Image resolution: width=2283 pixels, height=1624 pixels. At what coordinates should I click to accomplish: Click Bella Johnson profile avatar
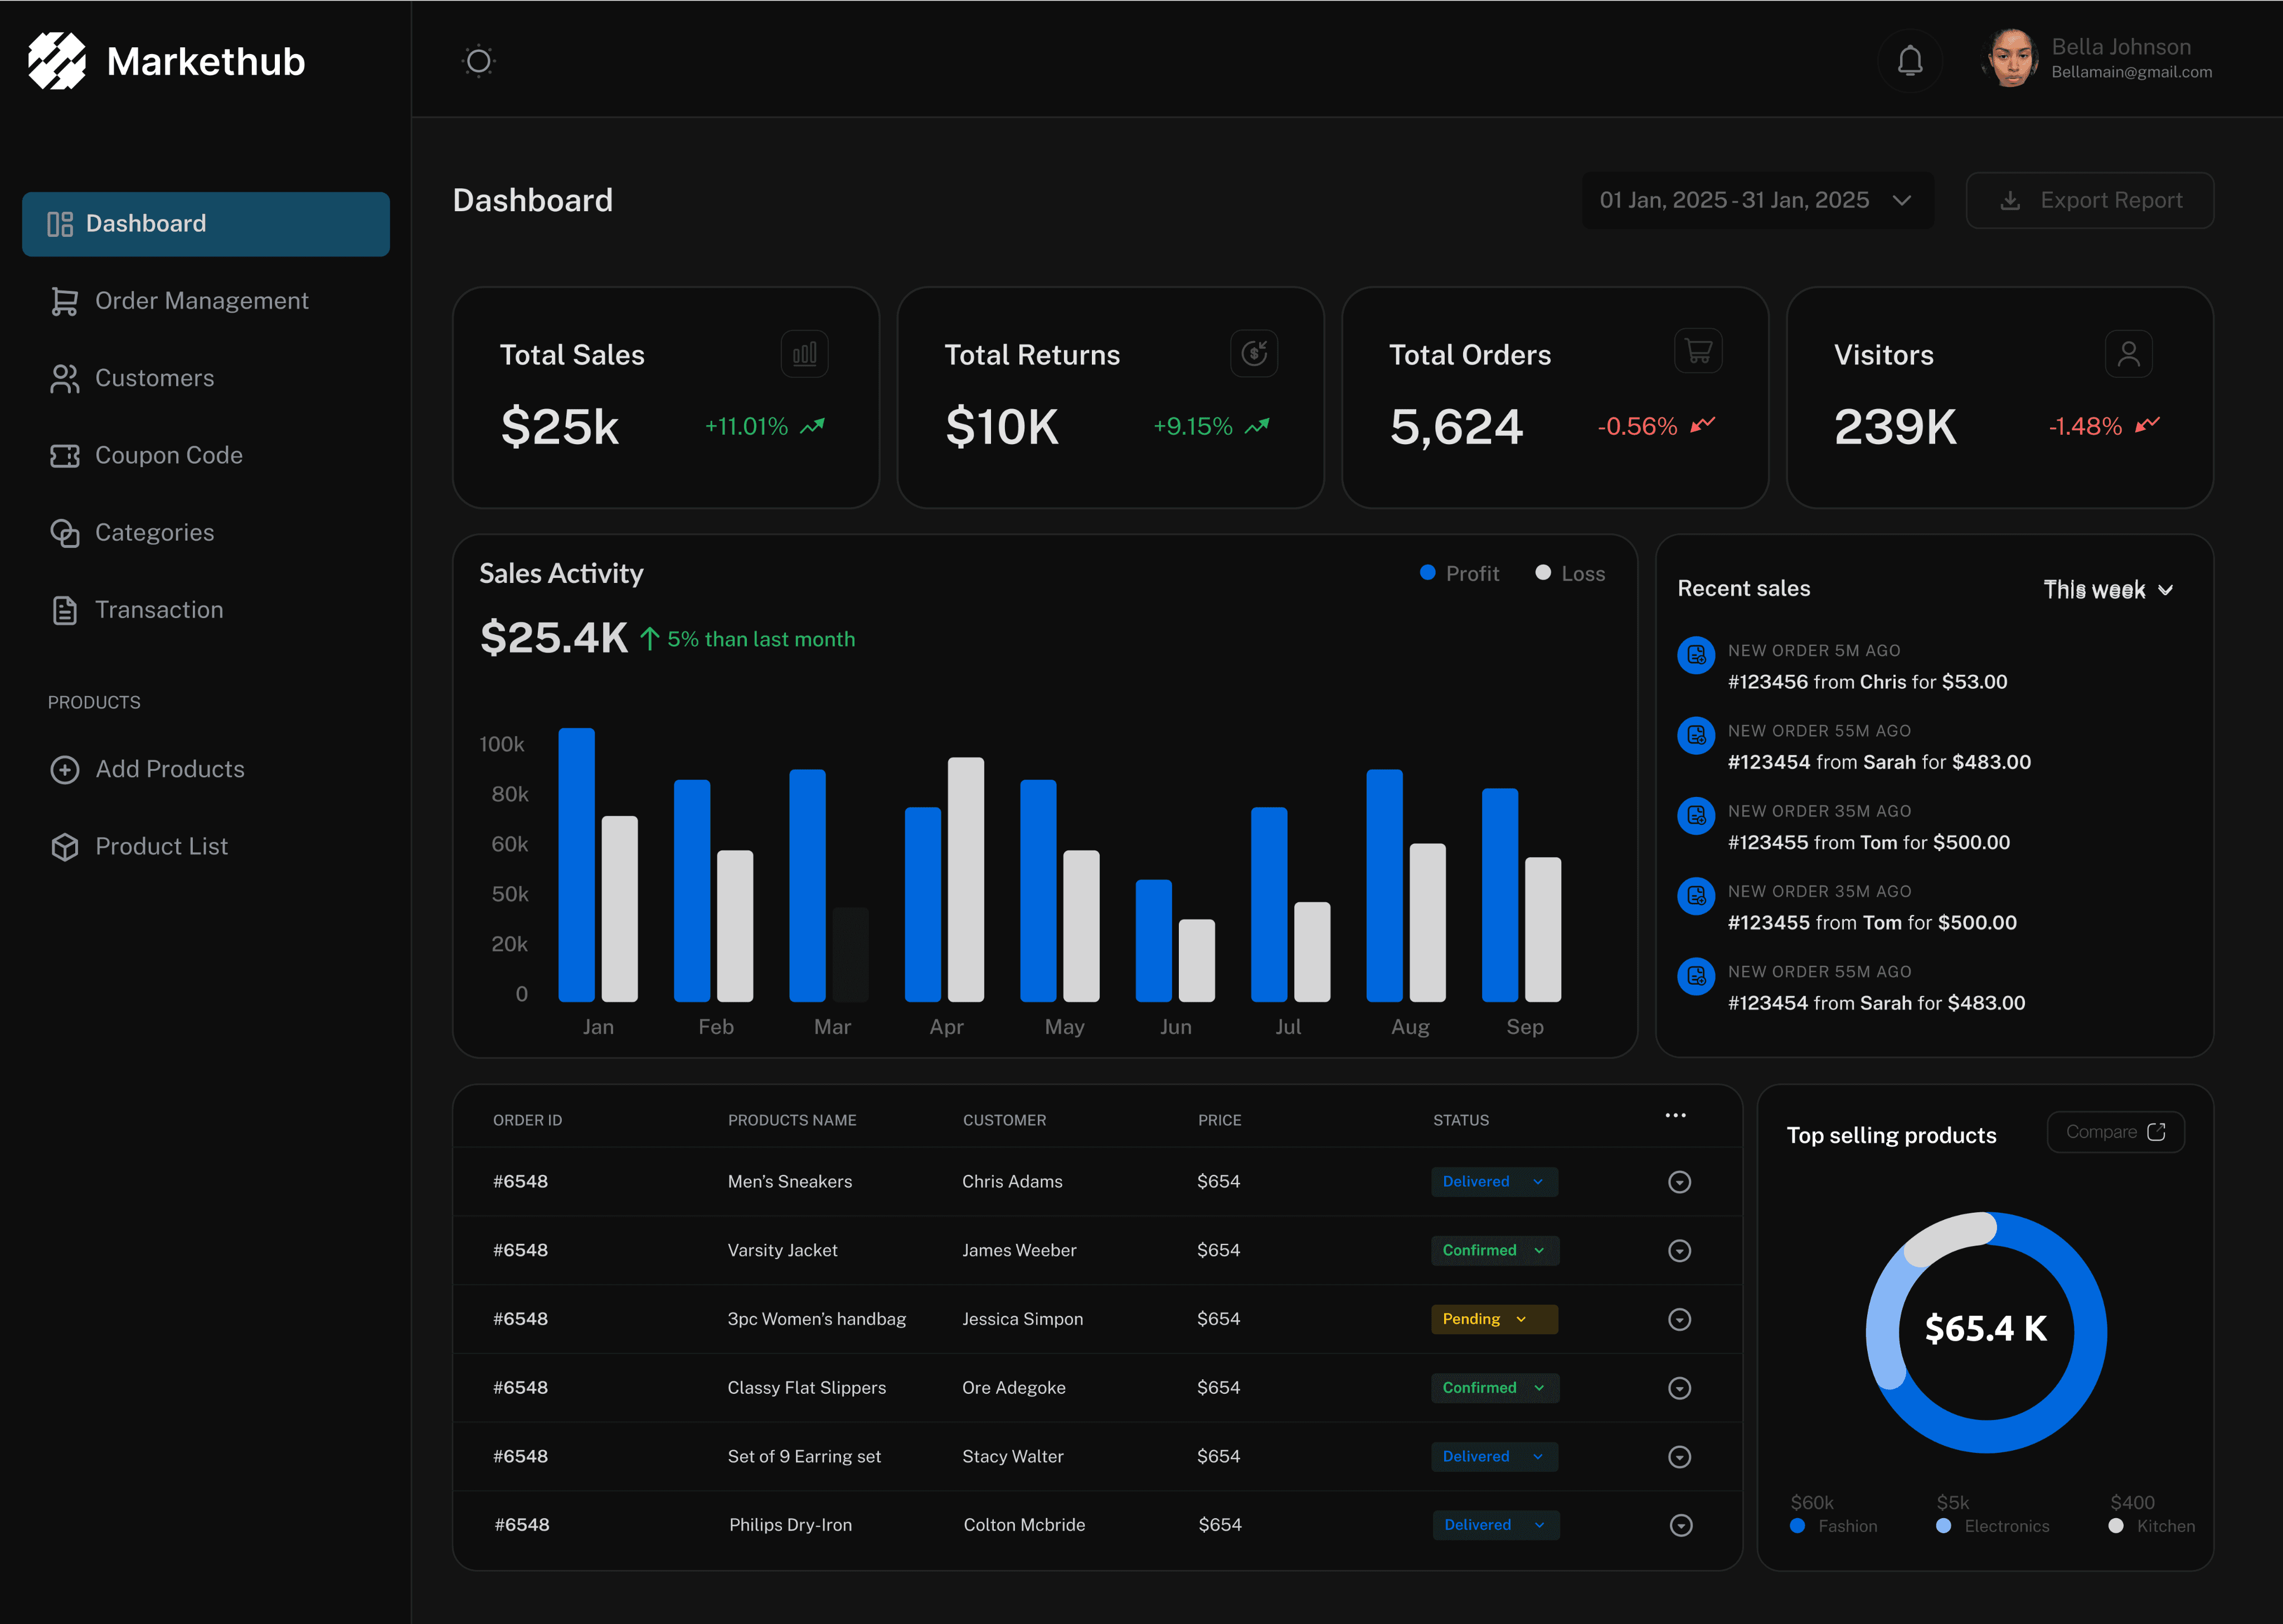tap(2011, 59)
